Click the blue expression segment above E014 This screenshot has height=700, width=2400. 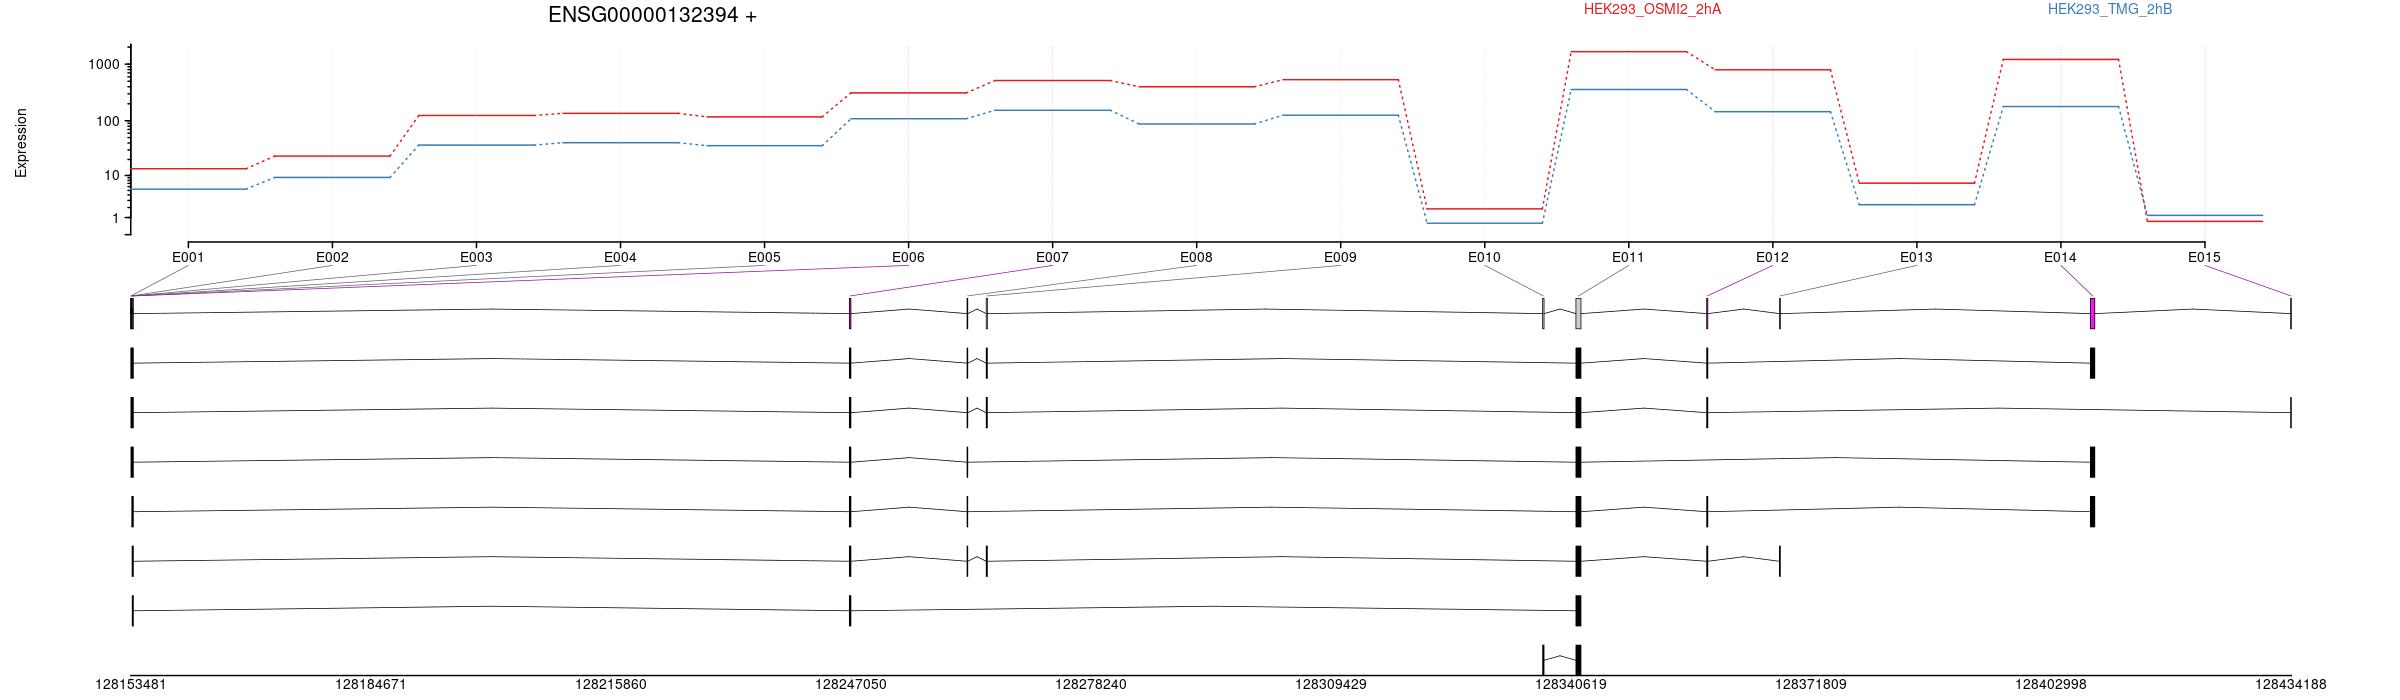pyautogui.click(x=2060, y=106)
